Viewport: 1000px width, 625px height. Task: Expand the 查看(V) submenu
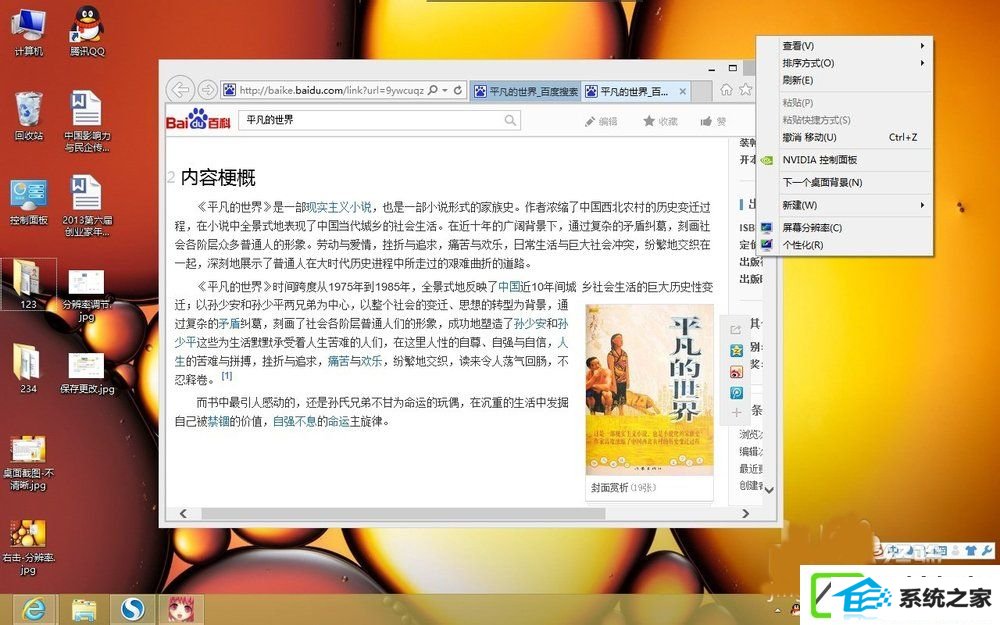844,46
